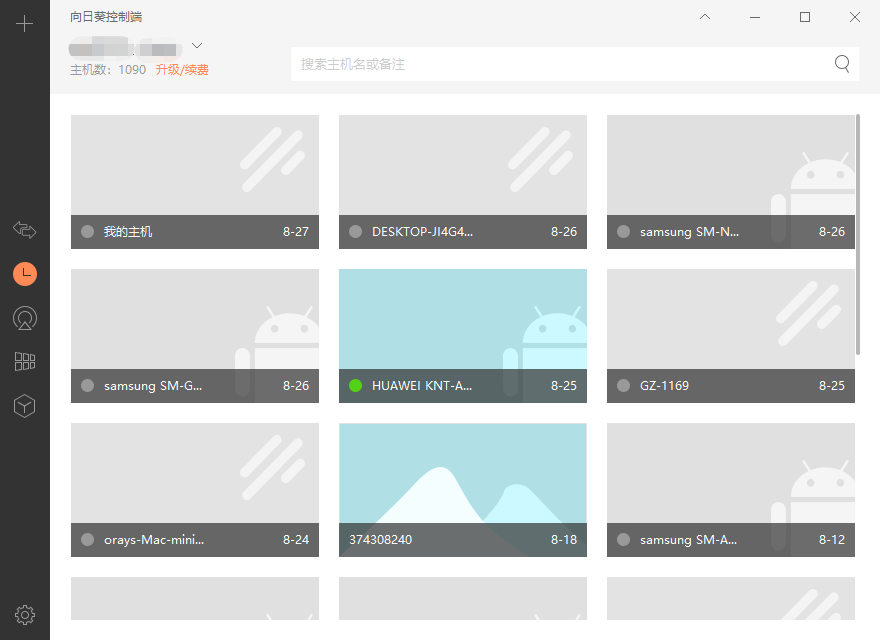This screenshot has height=640, width=880.
Task: Open the online HUAWEI KNT-A... thumbnail
Action: point(463,336)
